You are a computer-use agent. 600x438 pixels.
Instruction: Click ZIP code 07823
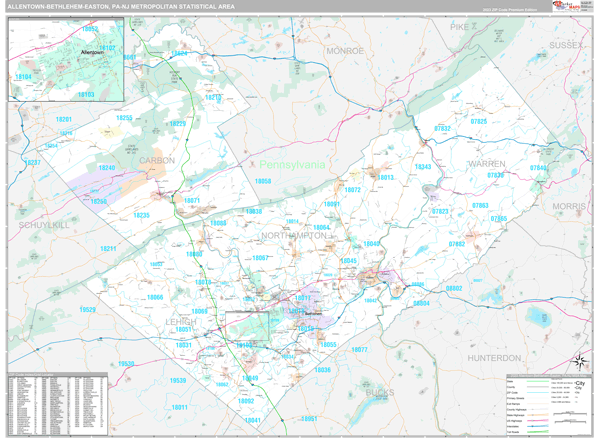point(440,211)
